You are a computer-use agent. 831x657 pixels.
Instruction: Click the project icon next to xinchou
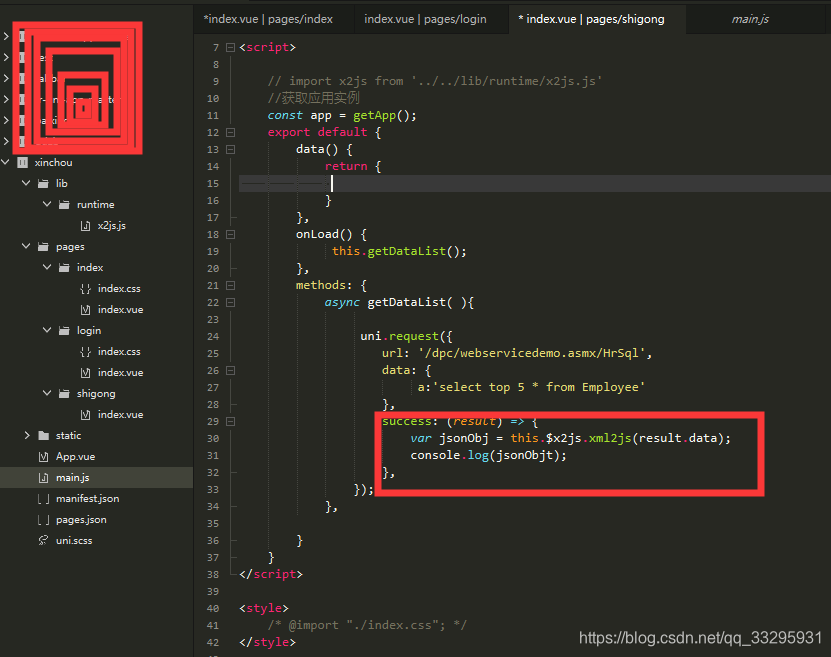tap(22, 162)
